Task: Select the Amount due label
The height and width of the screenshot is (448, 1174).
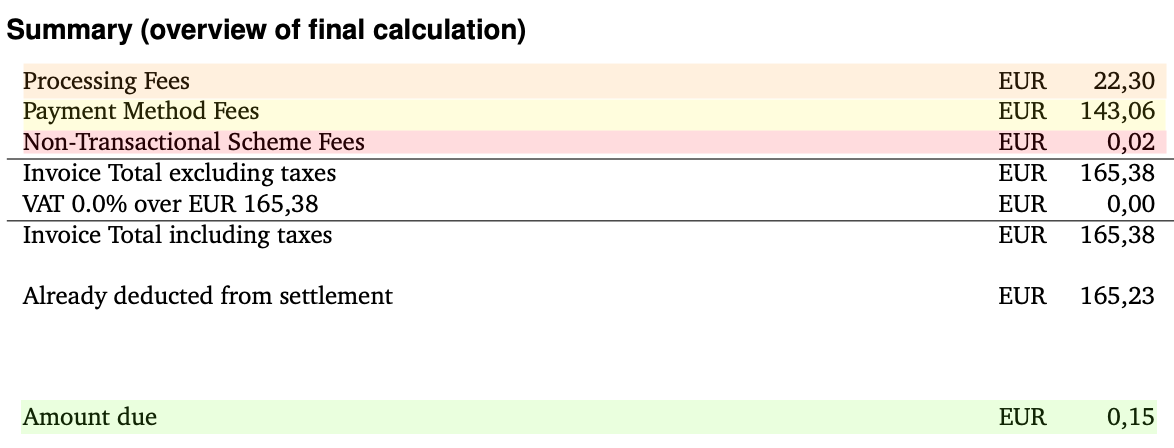Action: 90,417
